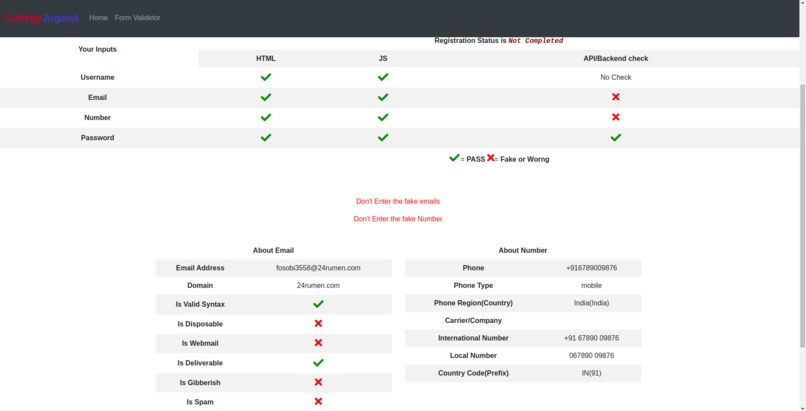The image size is (806, 411).
Task: Click the Email API/Backend red cross
Action: (x=616, y=97)
